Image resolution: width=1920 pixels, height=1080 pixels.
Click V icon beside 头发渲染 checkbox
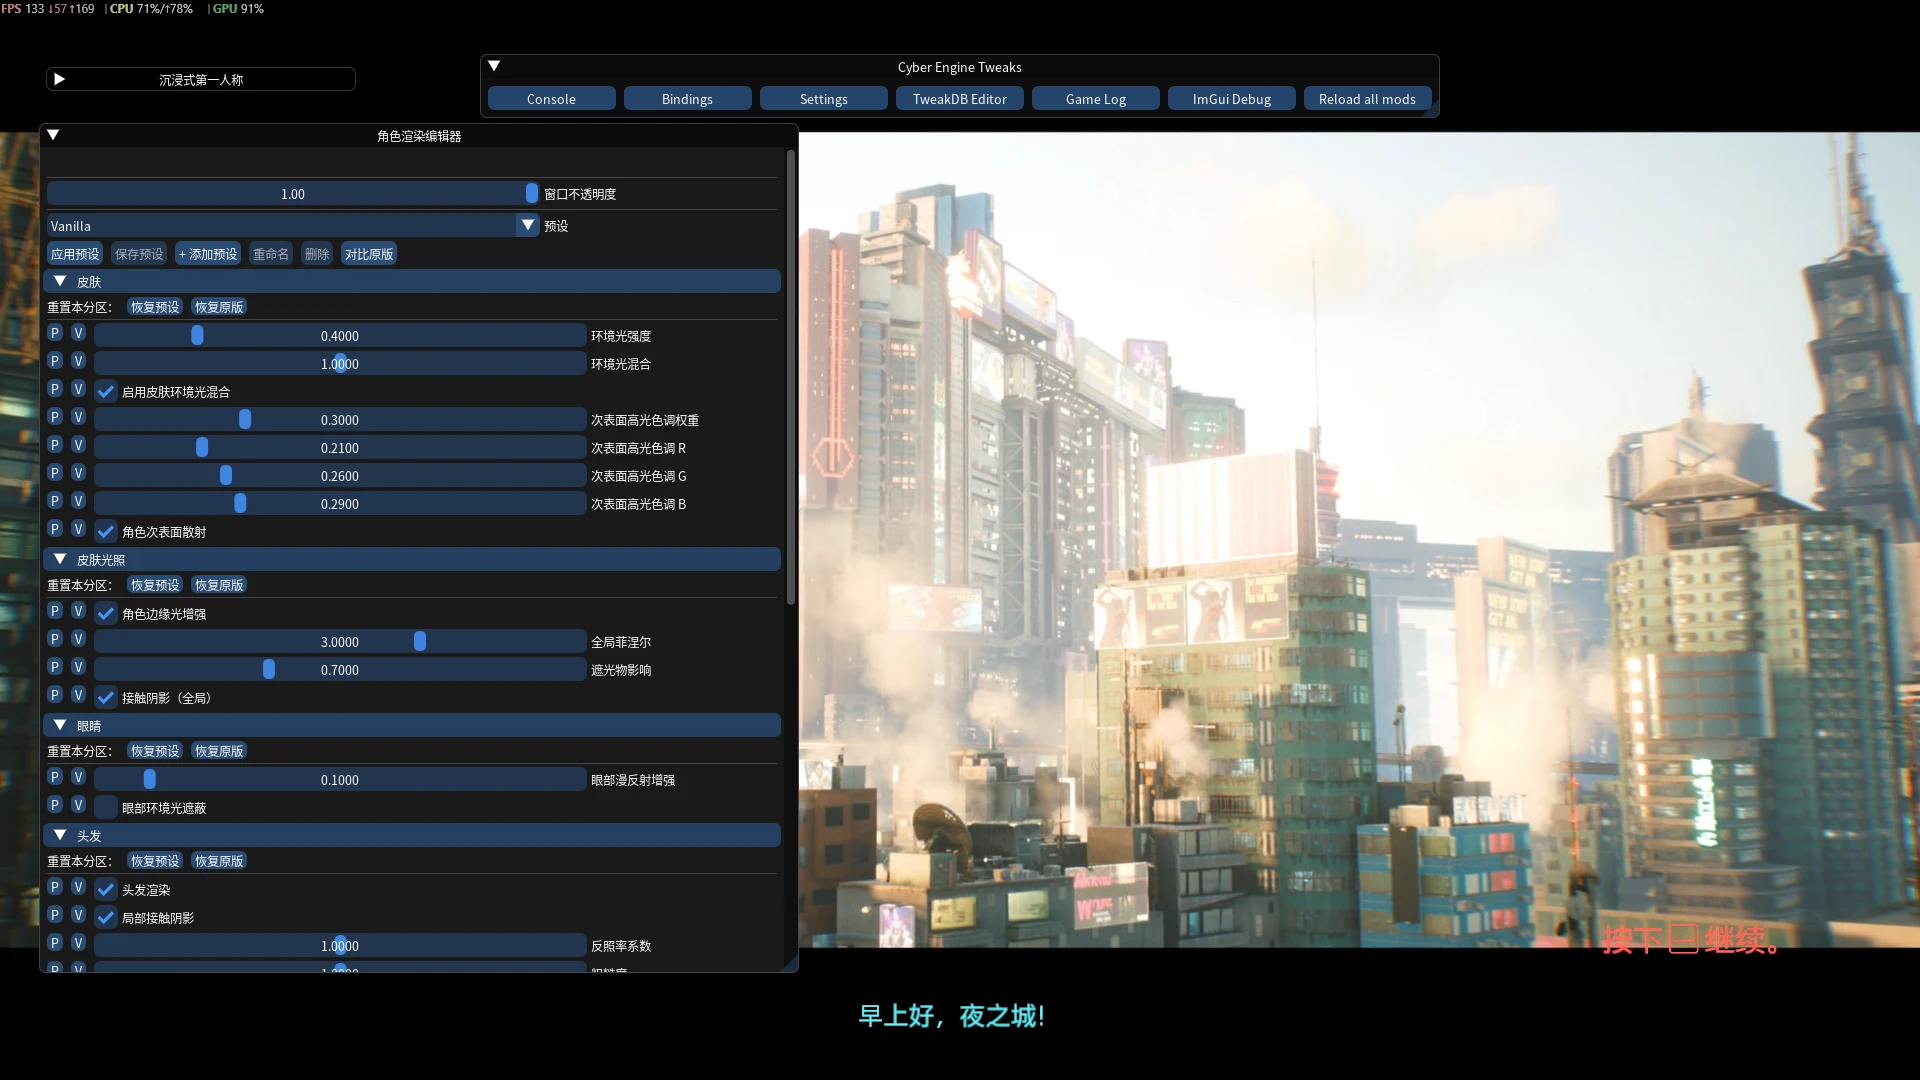coord(78,887)
